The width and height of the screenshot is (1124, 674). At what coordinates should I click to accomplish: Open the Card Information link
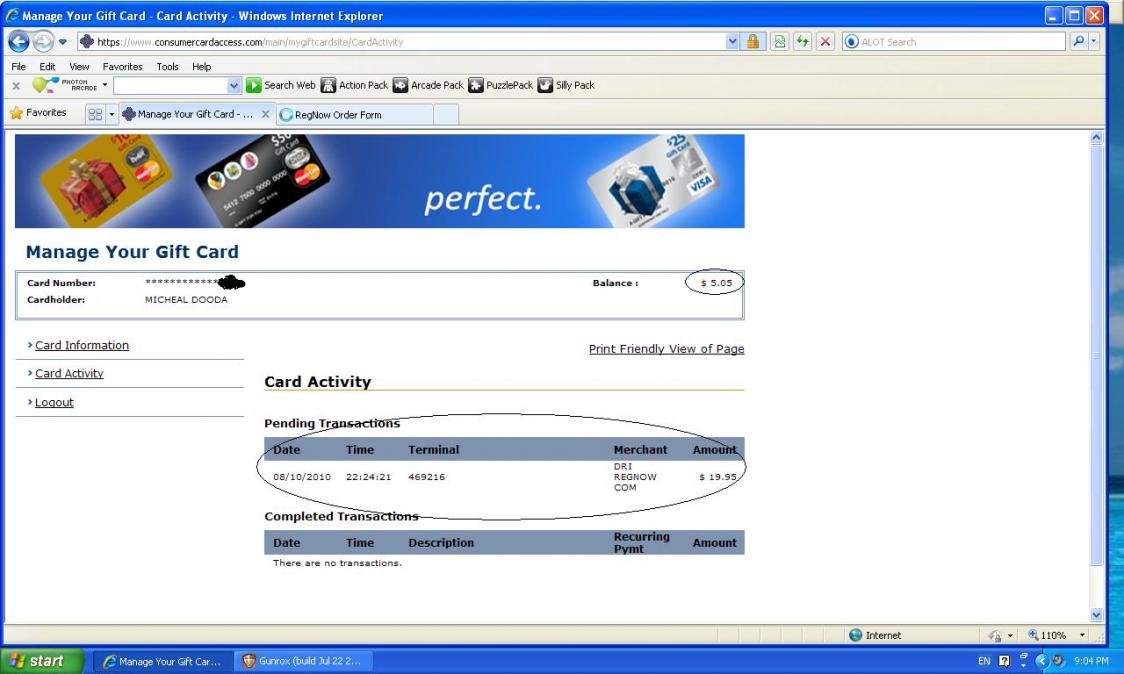[x=82, y=346]
